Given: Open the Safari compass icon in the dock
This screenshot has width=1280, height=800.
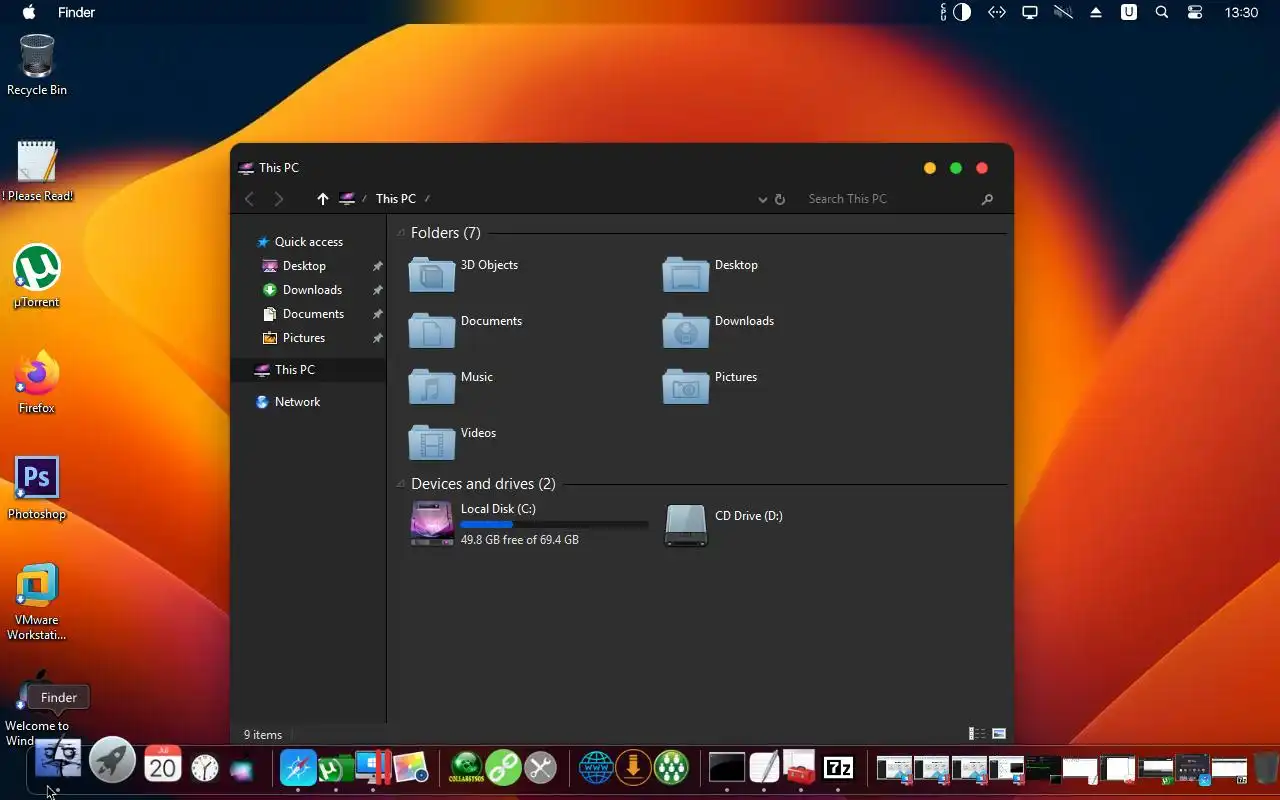Looking at the screenshot, I should coord(298,768).
